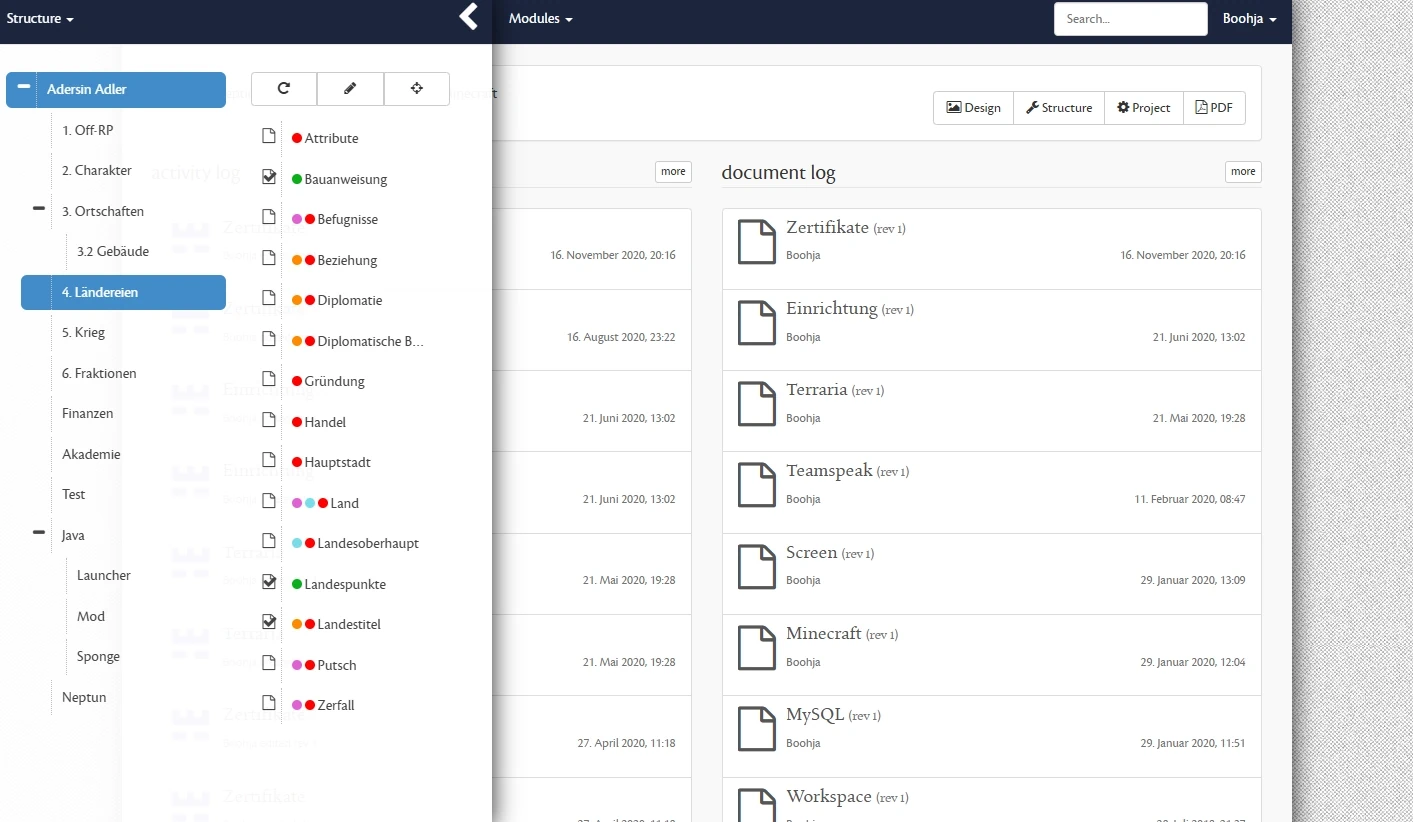
Task: Click the Search input field
Action: pos(1131,19)
